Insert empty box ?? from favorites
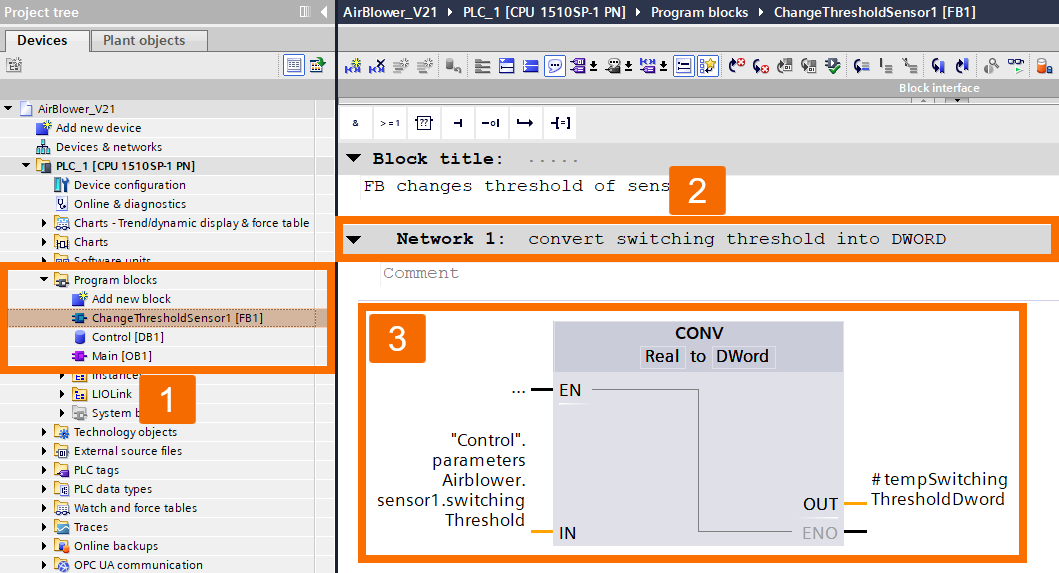This screenshot has width=1059, height=573. tap(423, 123)
